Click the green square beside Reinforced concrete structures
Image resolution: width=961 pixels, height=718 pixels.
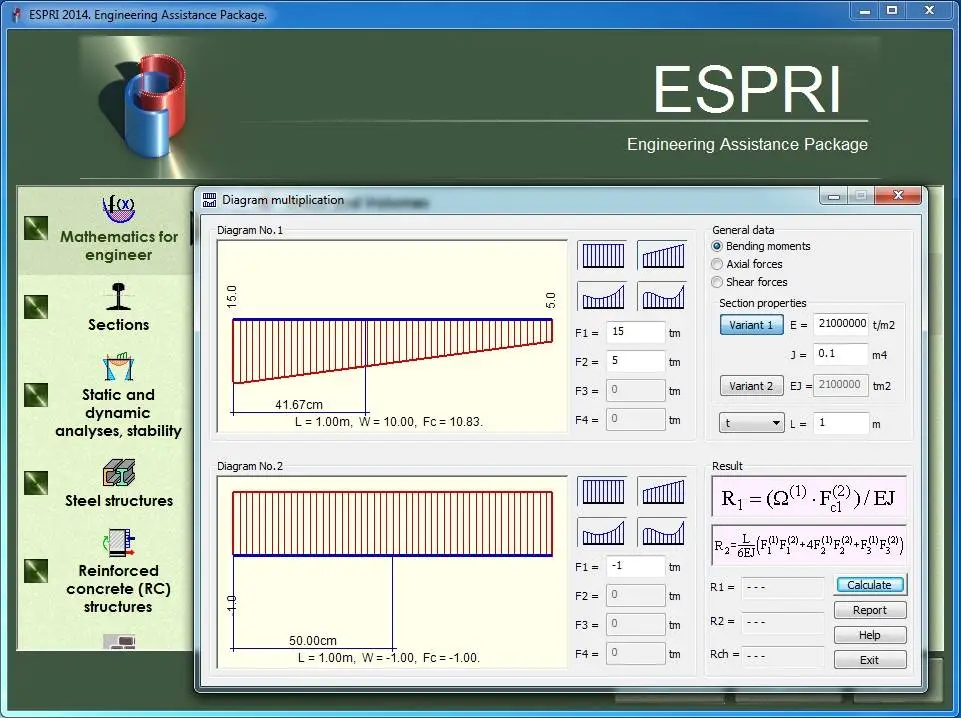pyautogui.click(x=36, y=571)
